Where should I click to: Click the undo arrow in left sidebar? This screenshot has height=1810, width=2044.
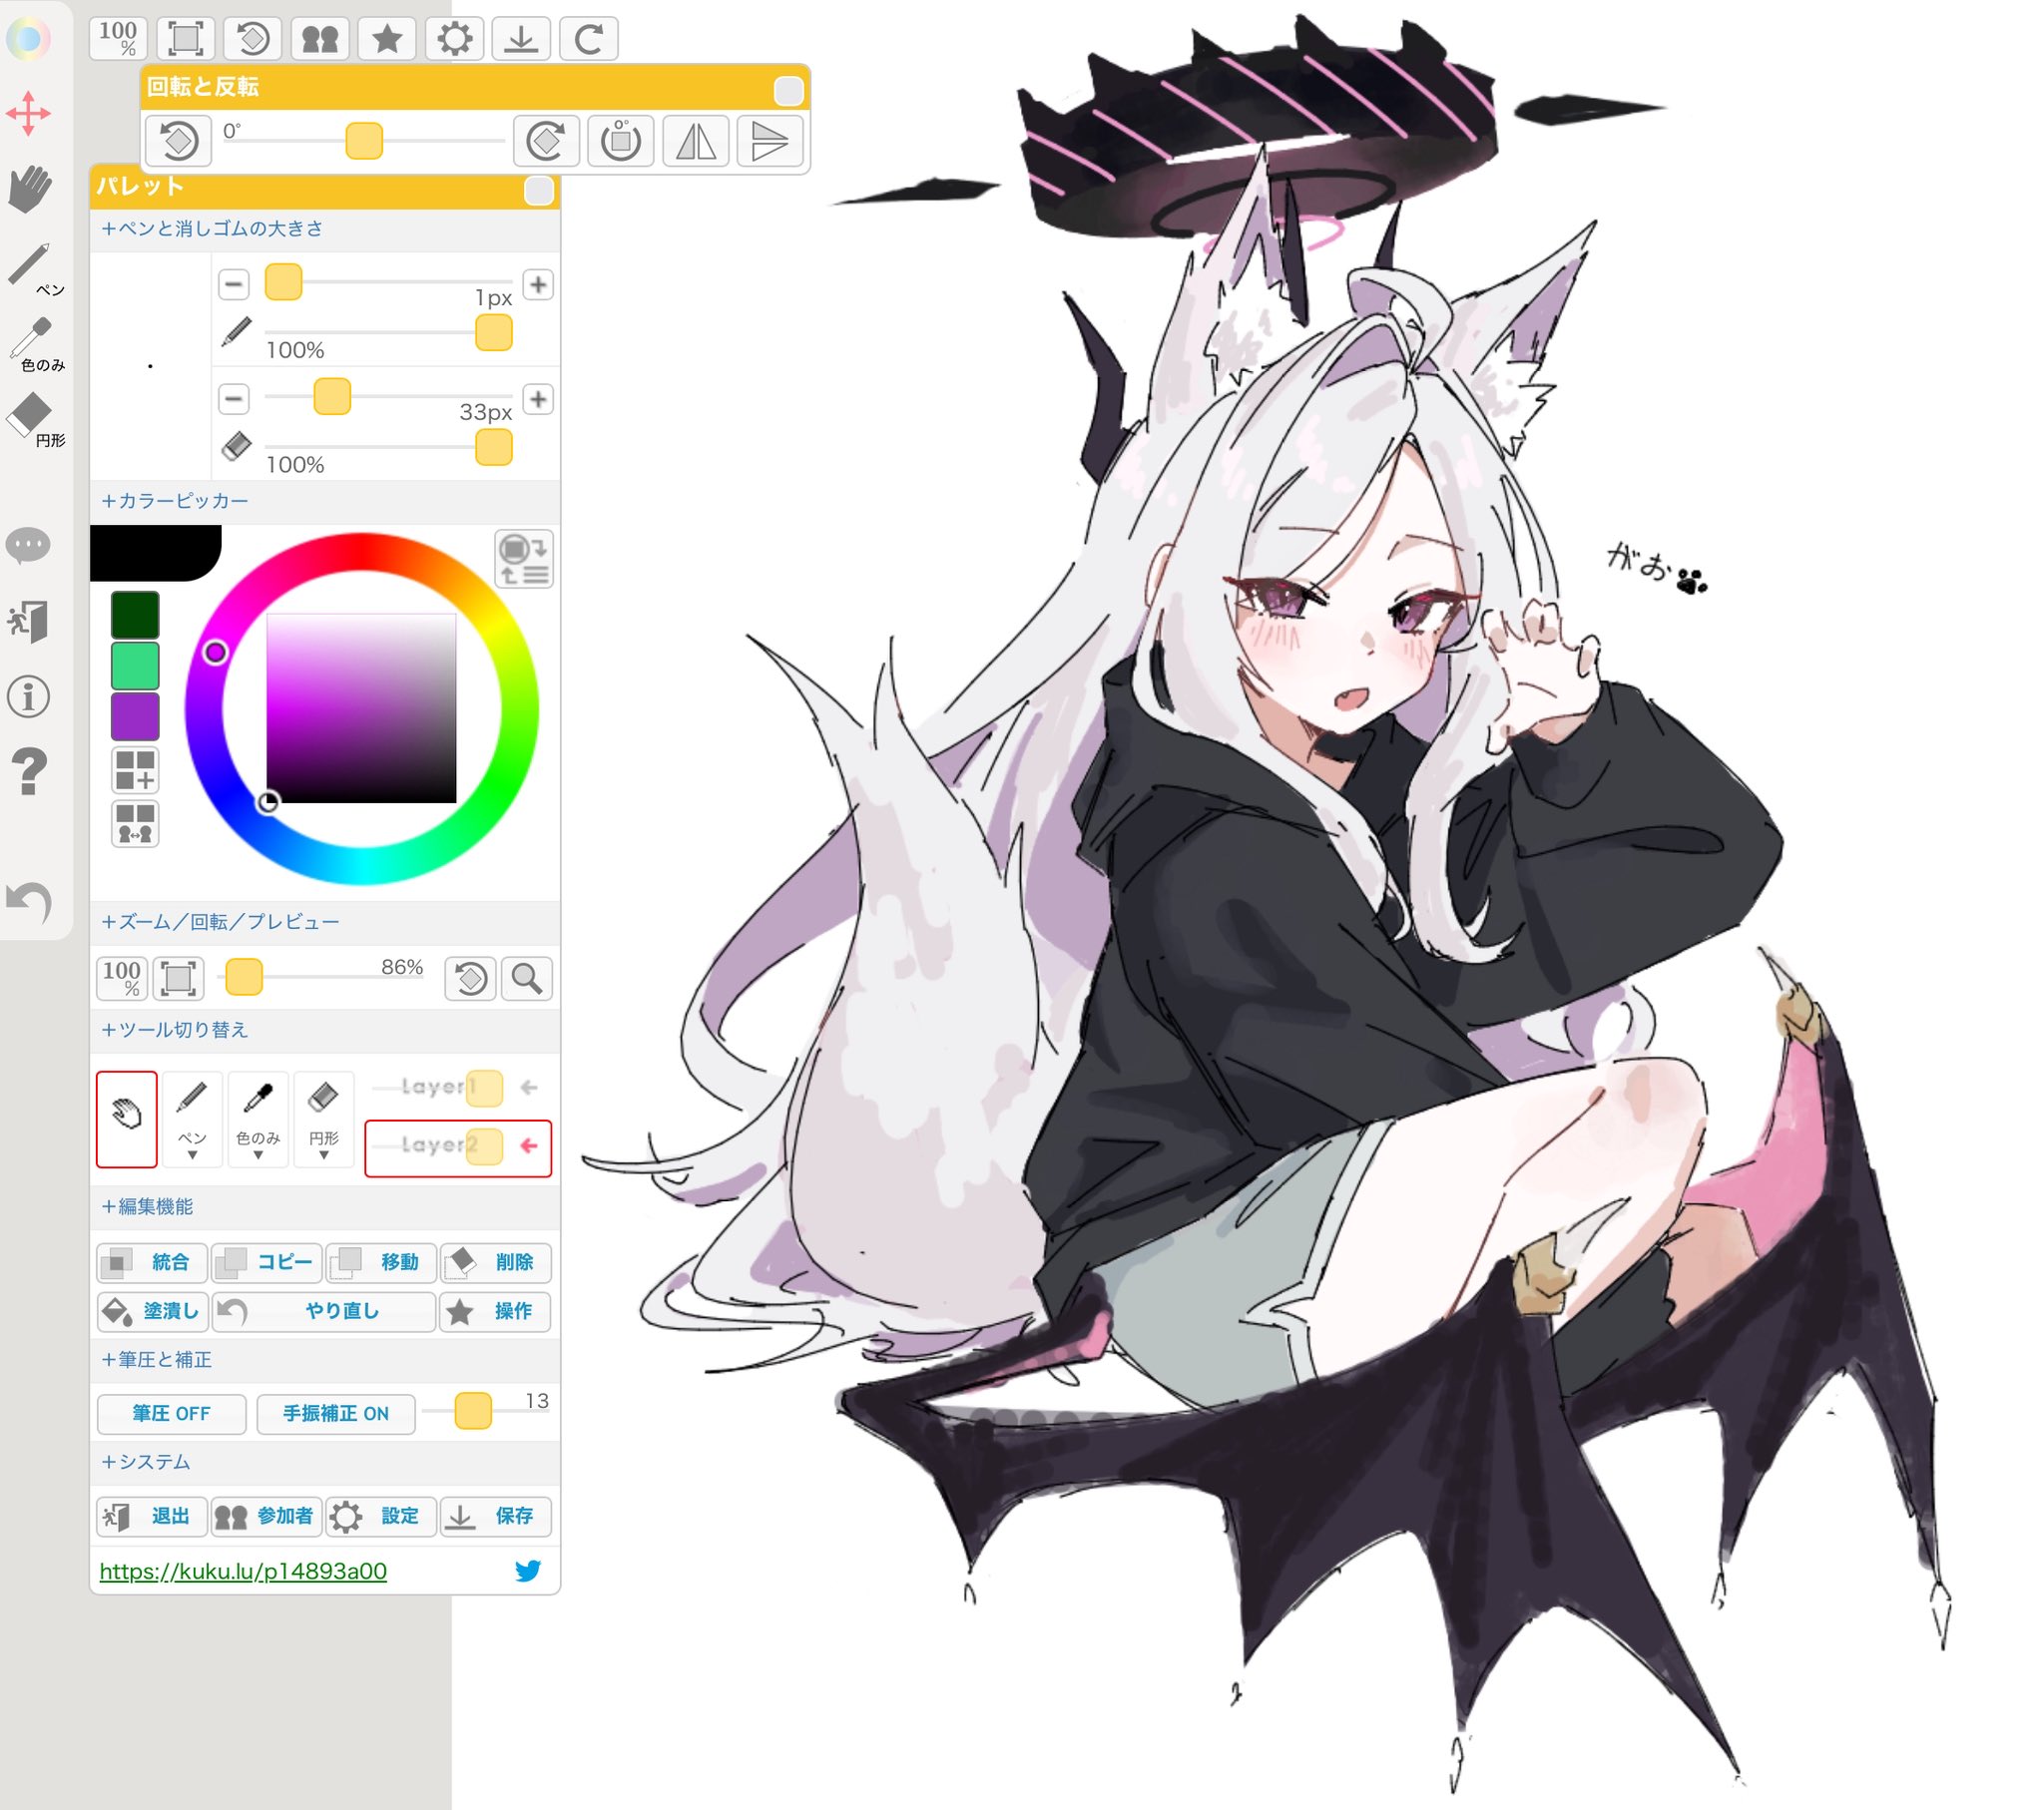pyautogui.click(x=29, y=902)
